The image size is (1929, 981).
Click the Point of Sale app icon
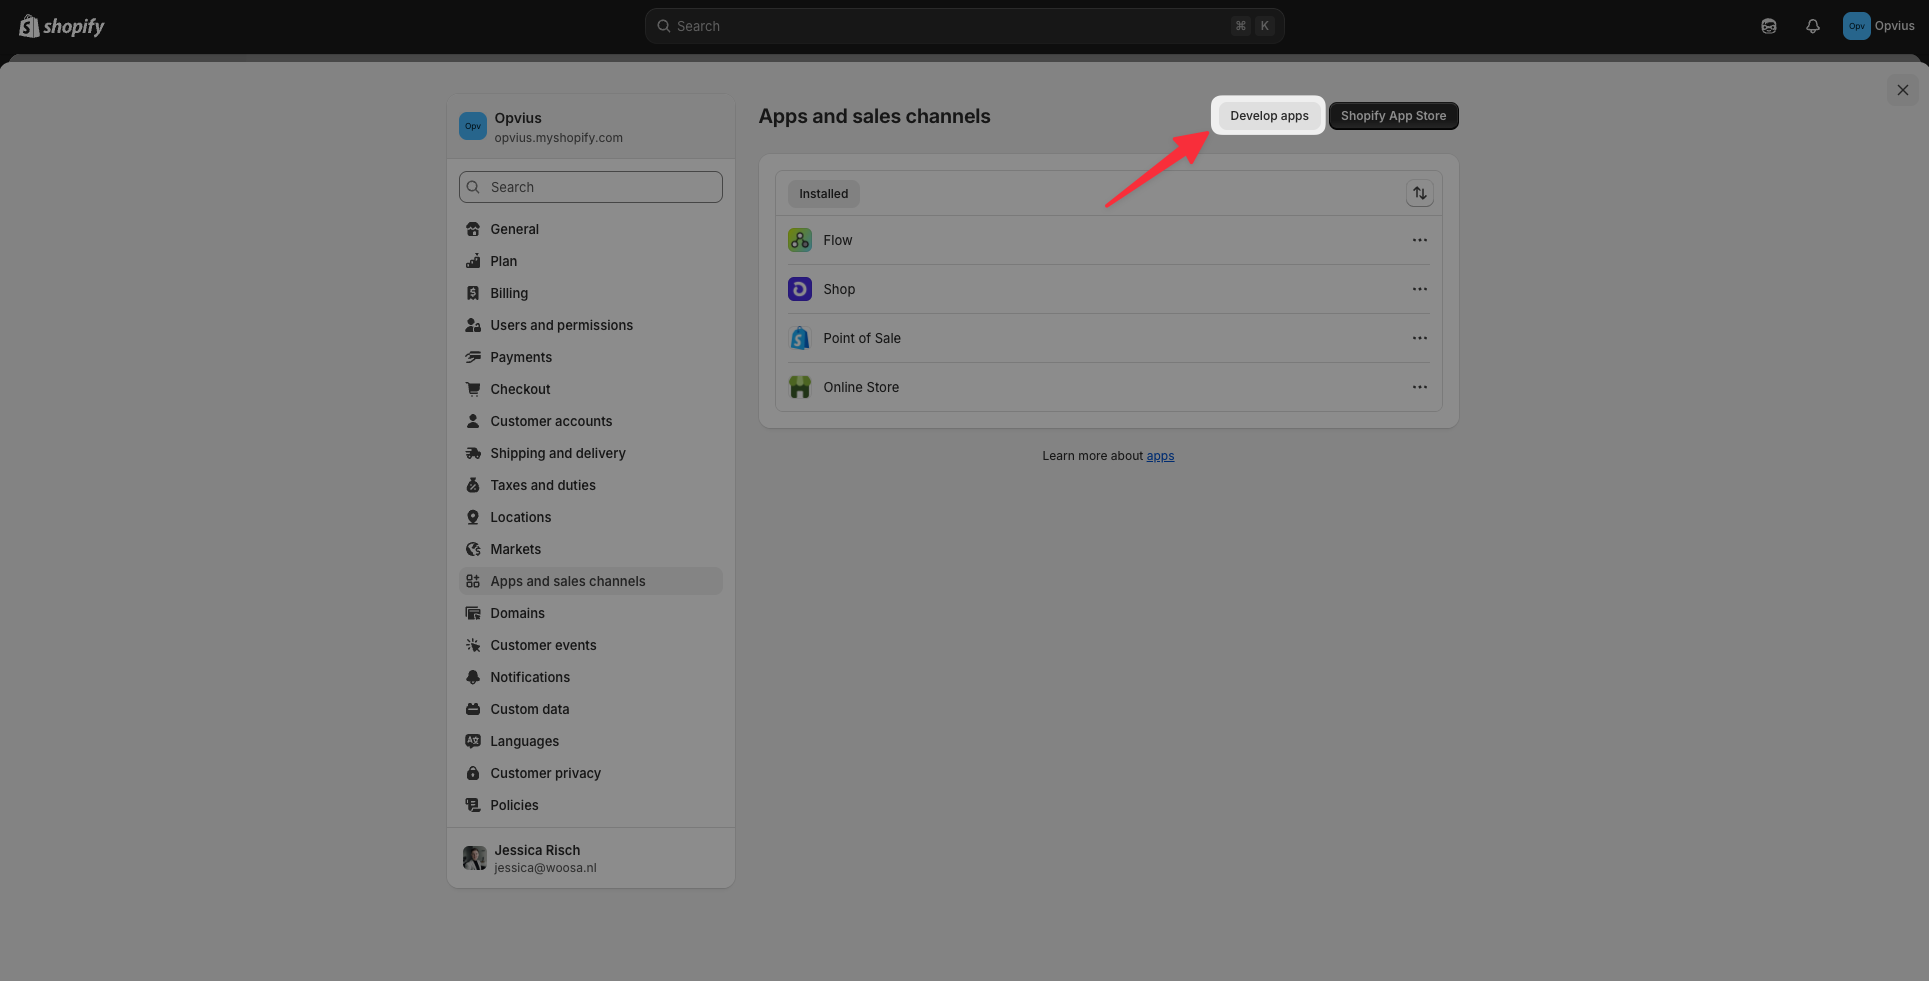tap(800, 338)
